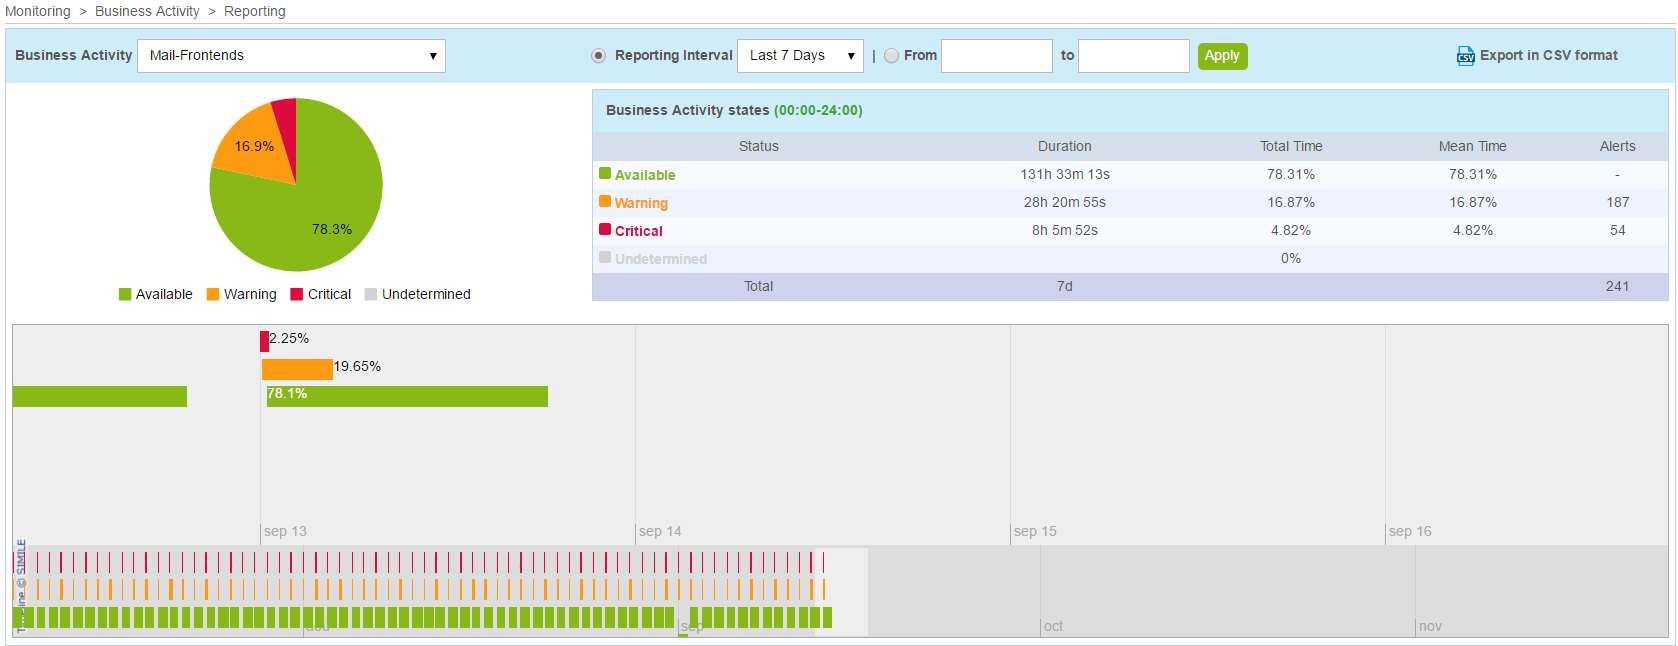
Task: Select the From date range radio button
Action: 891,56
